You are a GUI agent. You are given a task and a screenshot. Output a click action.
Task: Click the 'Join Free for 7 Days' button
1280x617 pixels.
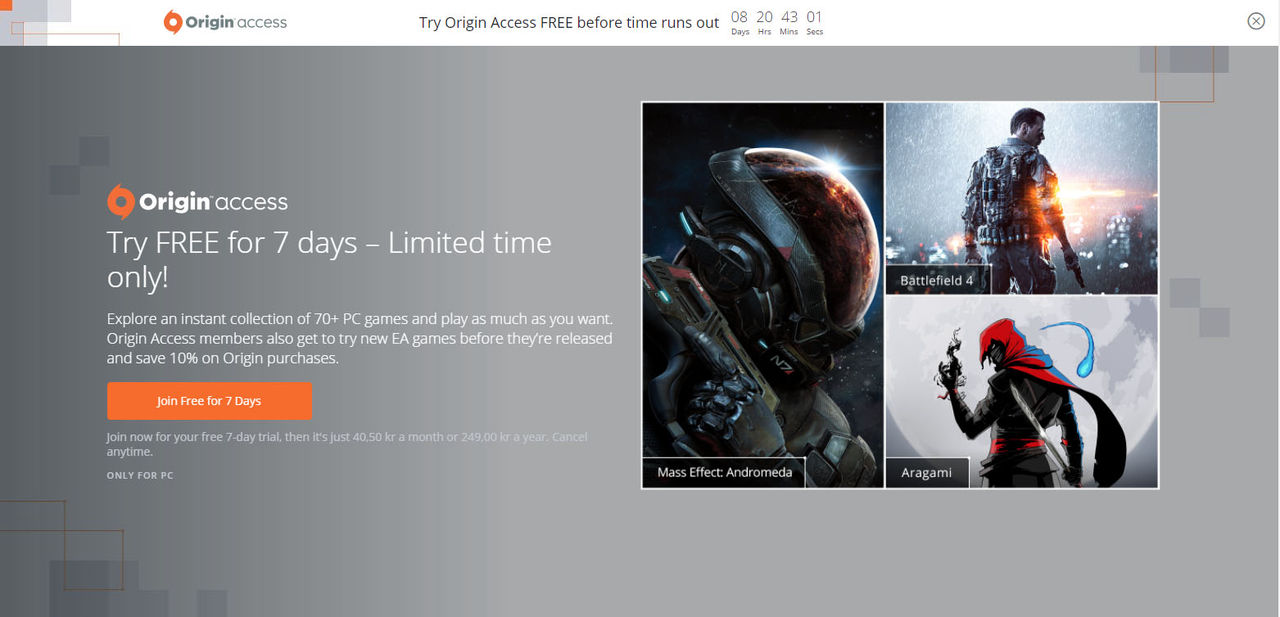[x=209, y=400]
